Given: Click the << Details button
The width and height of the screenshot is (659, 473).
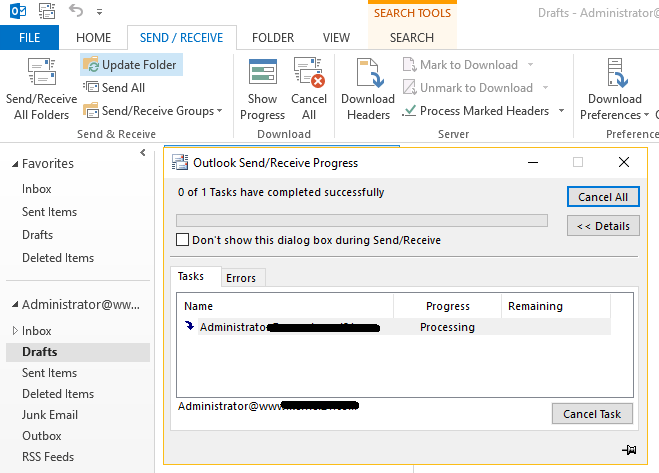Looking at the screenshot, I should point(603,226).
